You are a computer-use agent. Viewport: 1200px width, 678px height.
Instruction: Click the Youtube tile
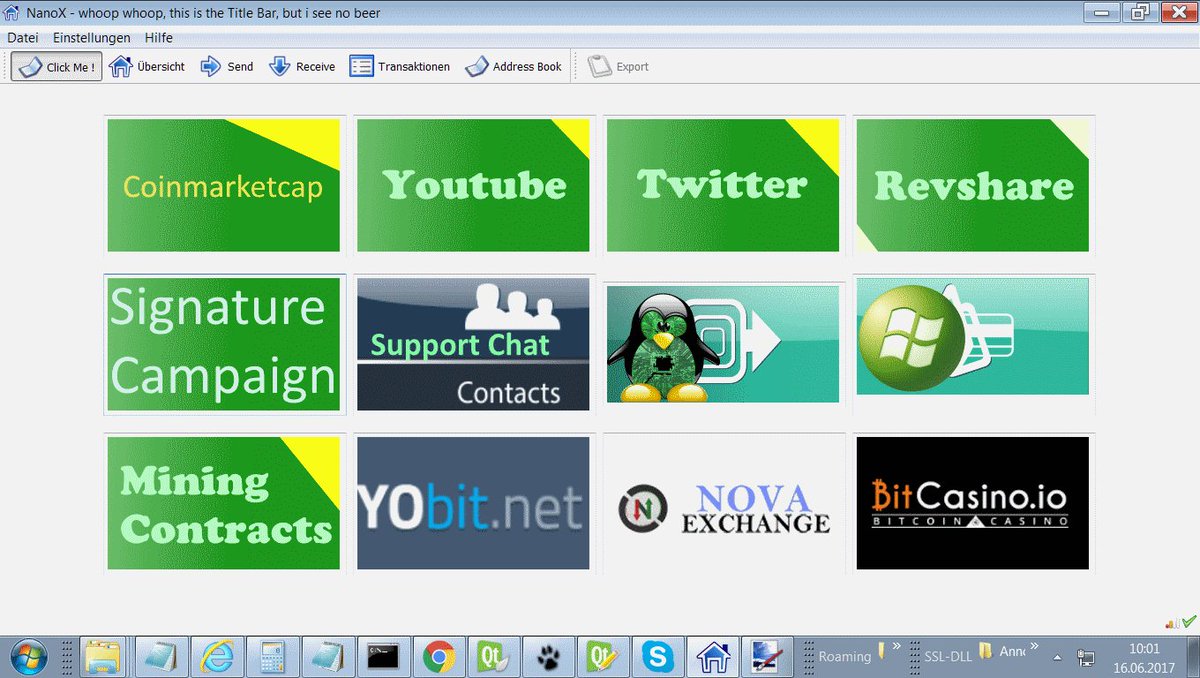[x=473, y=186]
